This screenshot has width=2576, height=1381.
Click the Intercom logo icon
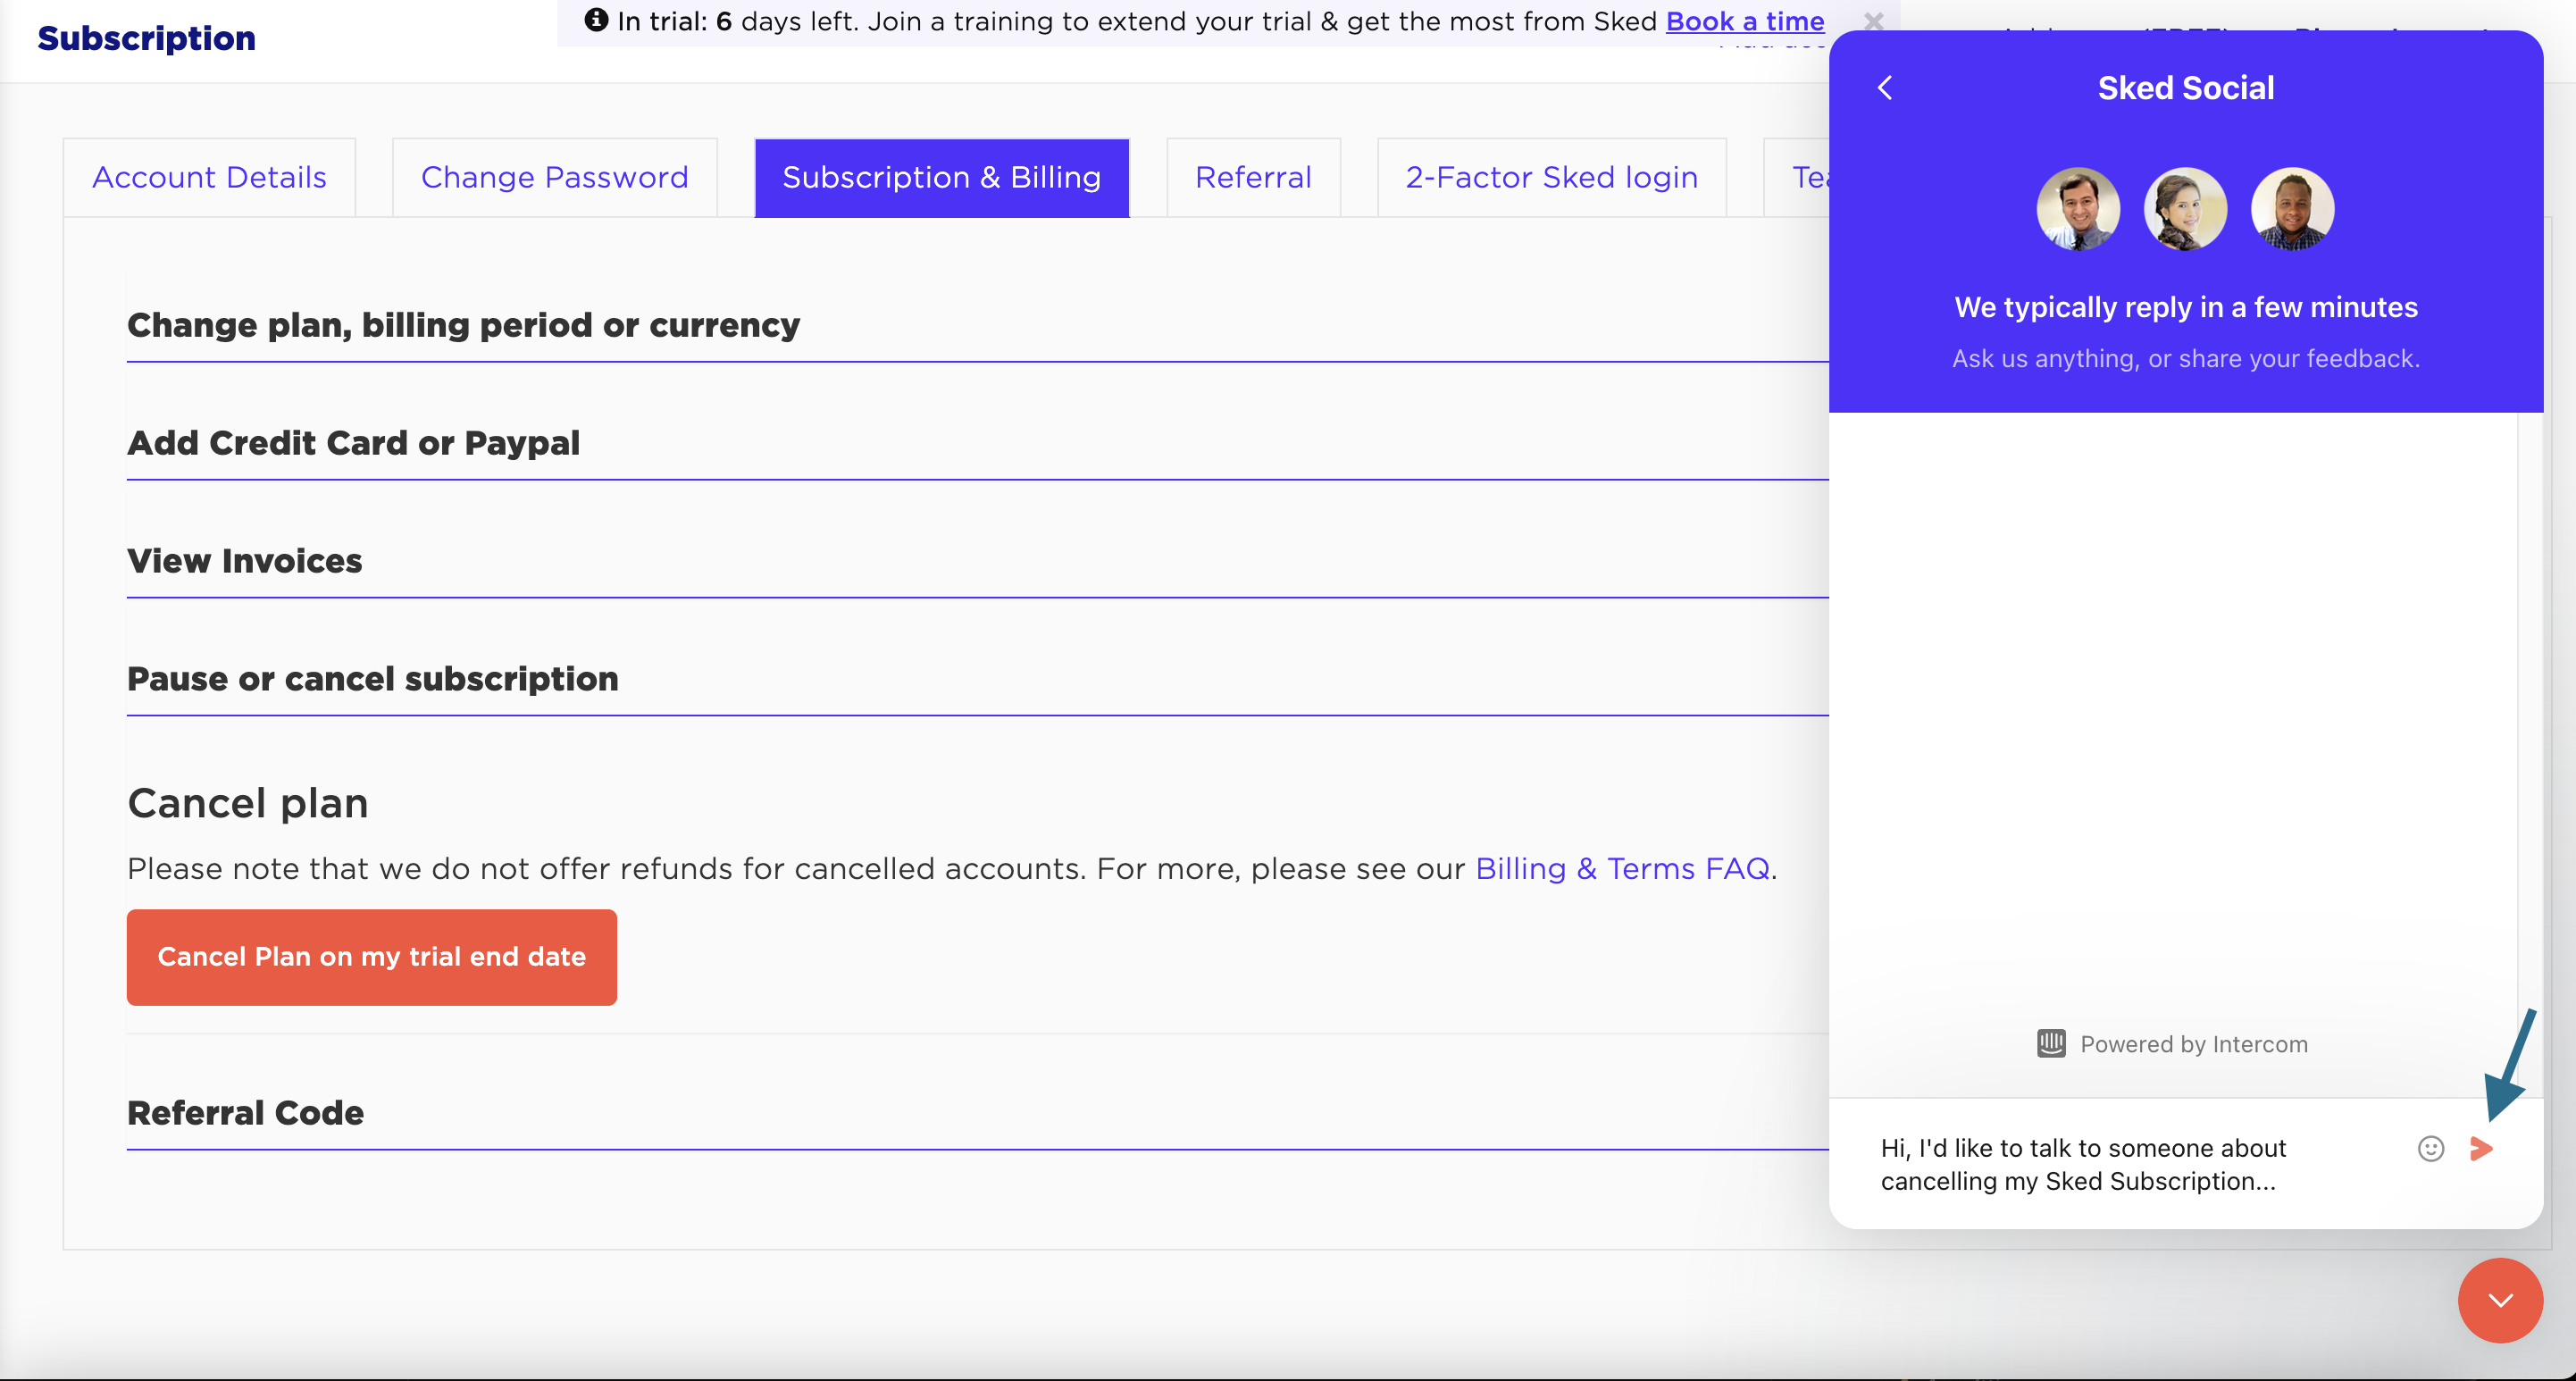2051,1044
